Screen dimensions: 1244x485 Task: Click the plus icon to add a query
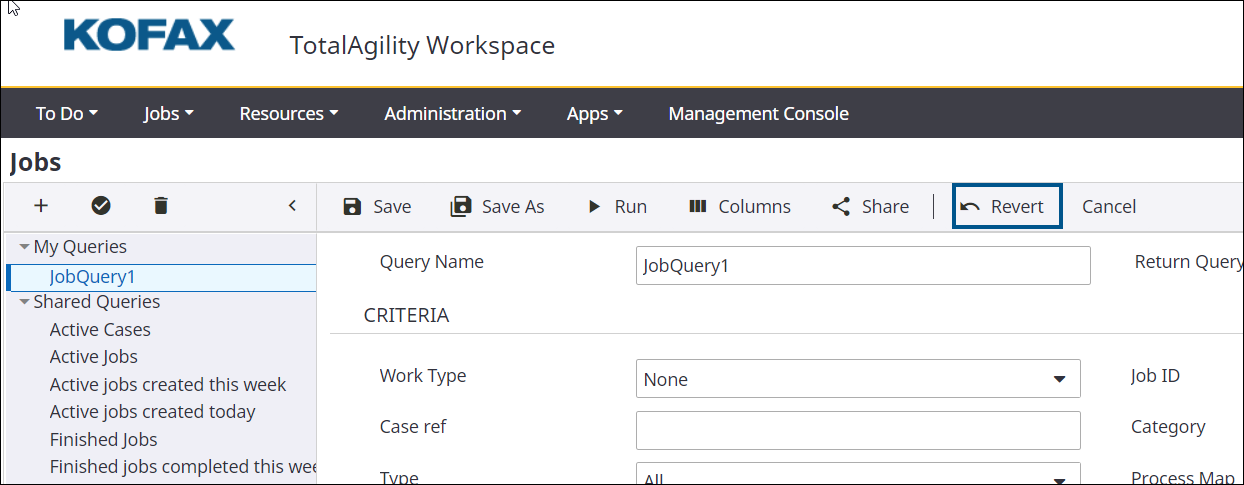[x=41, y=206]
